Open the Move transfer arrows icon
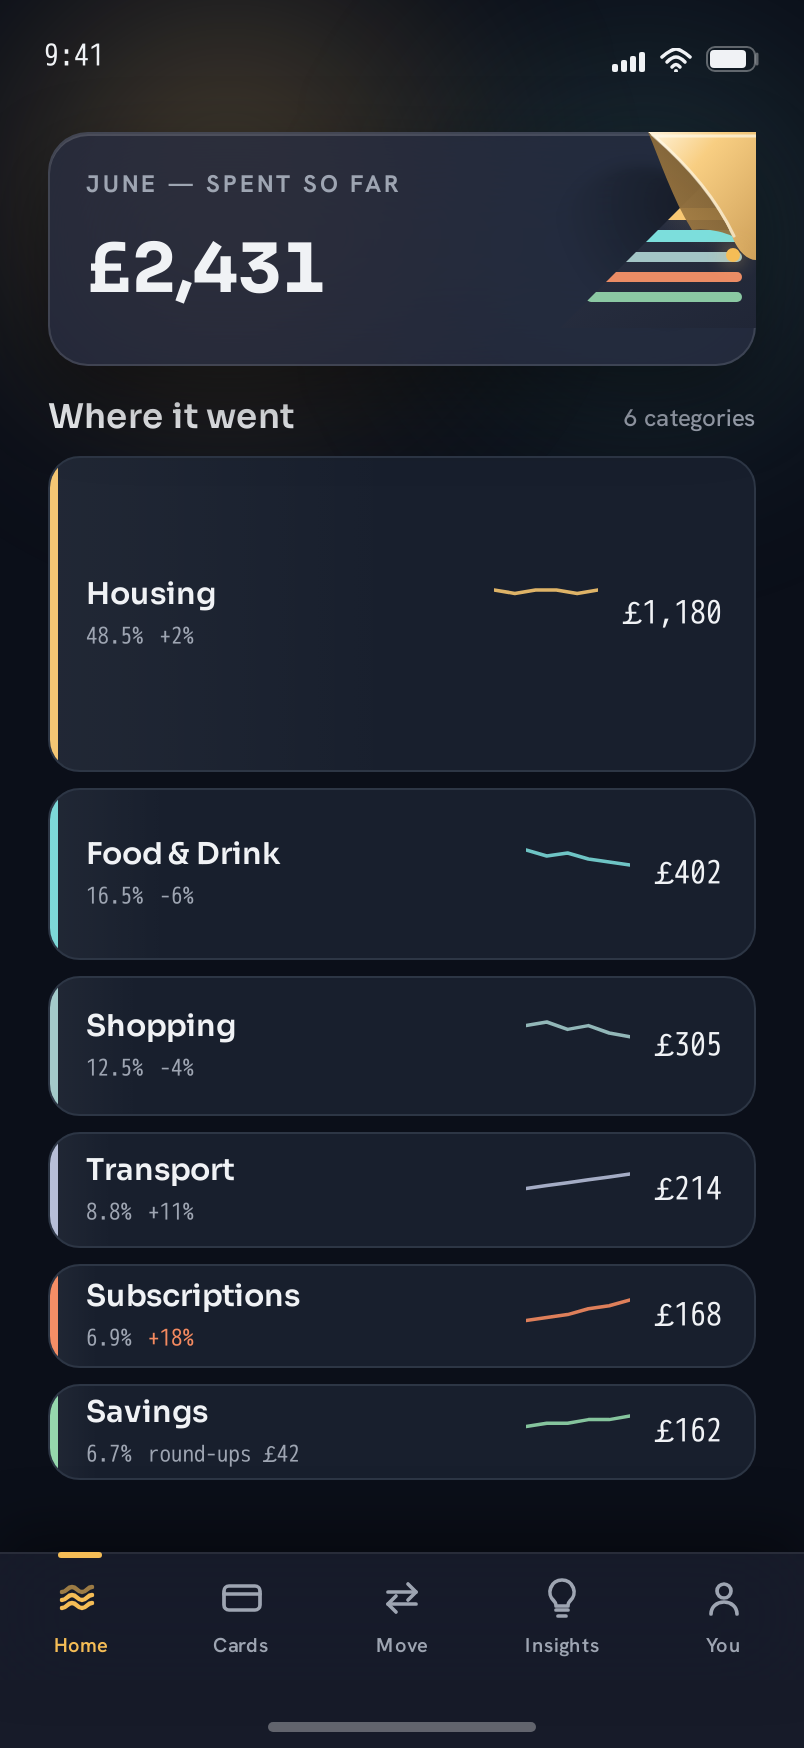The width and height of the screenshot is (804, 1748). click(402, 1598)
